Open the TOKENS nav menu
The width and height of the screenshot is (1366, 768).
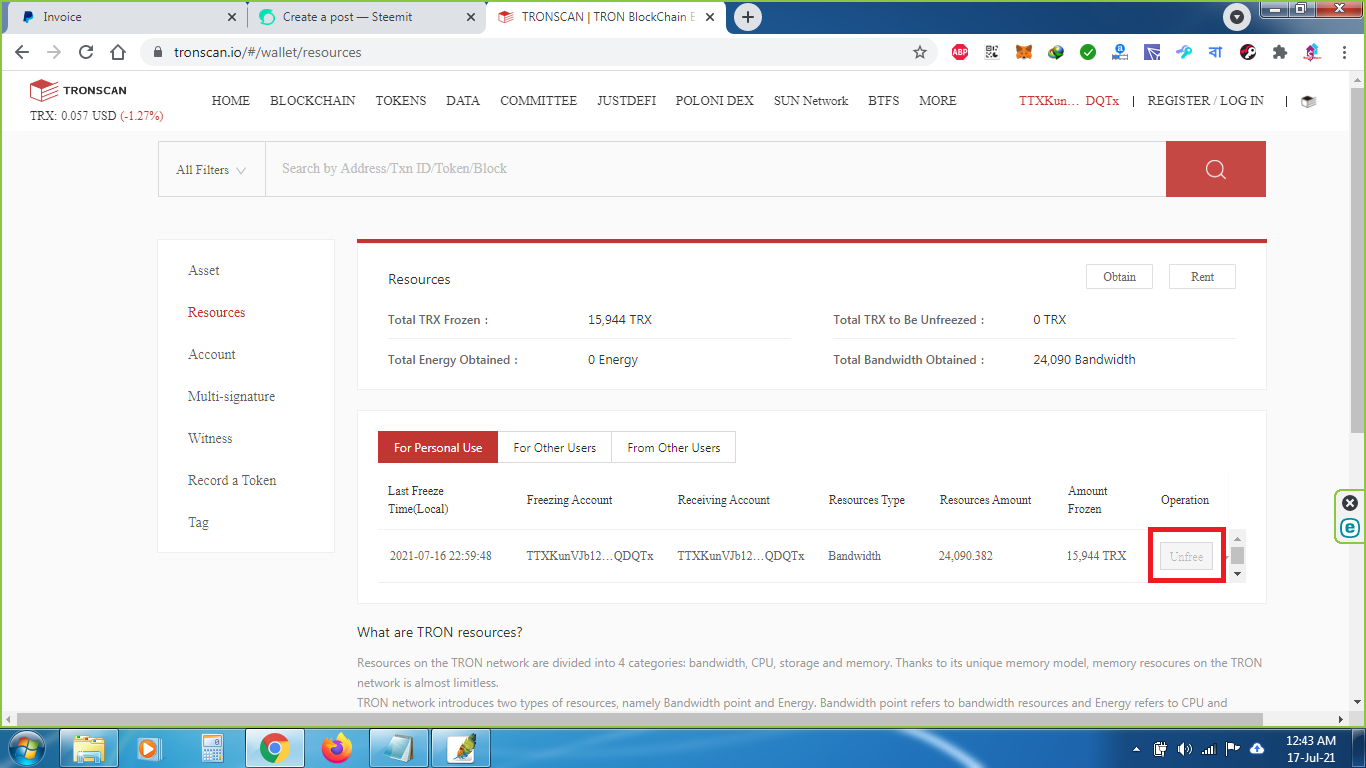click(x=401, y=101)
